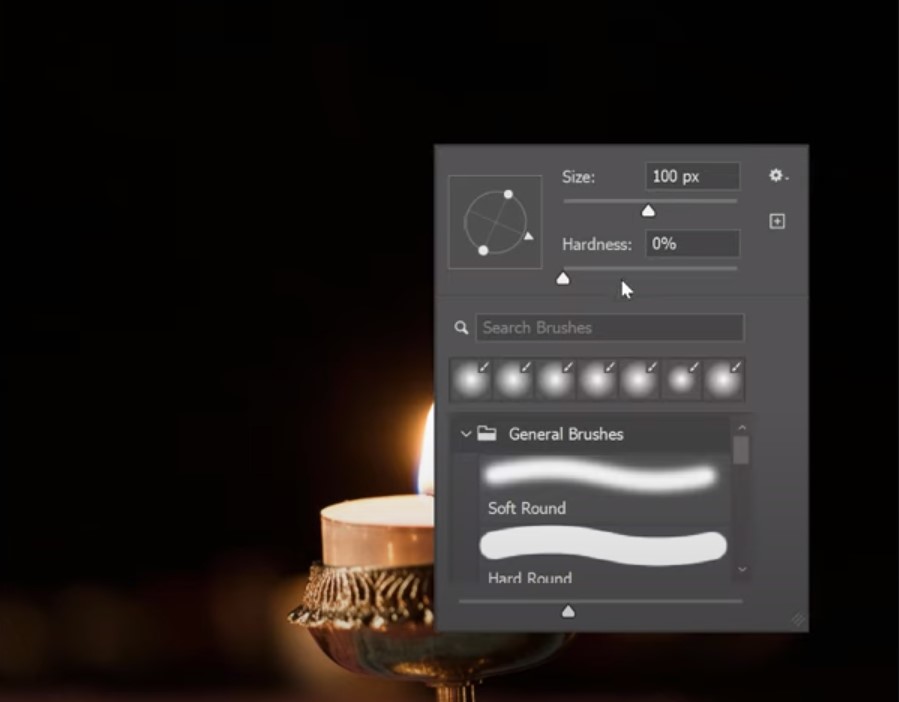899x702 pixels.
Task: Click the brush list scrollbar thumb
Action: (x=741, y=450)
